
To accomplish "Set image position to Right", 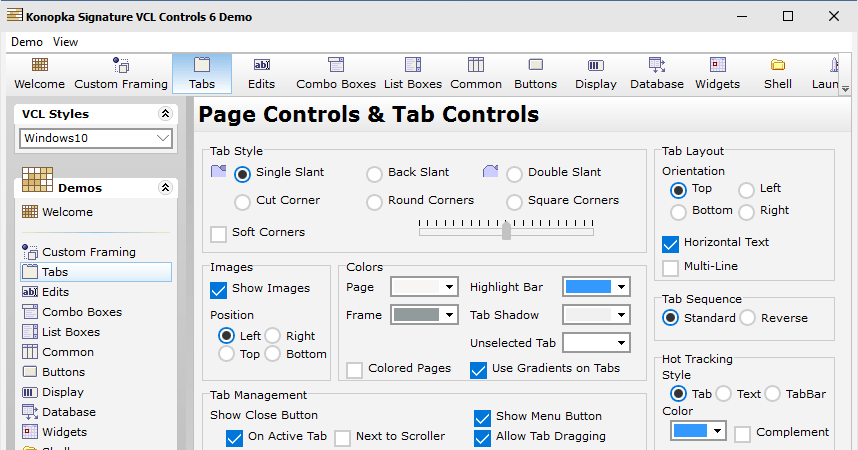I will pyautogui.click(x=273, y=336).
